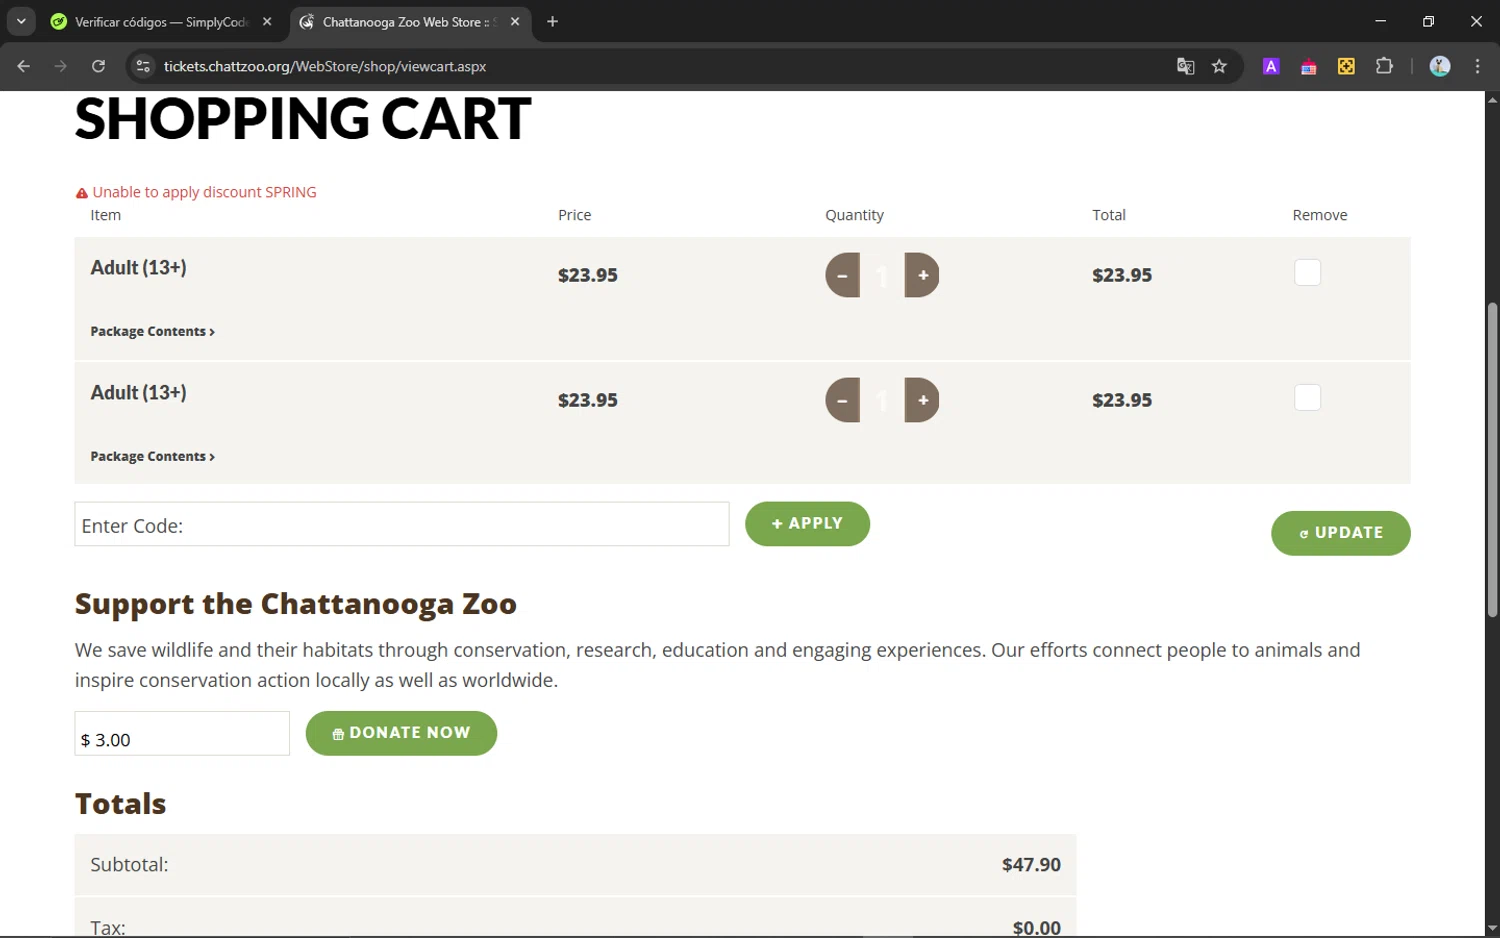Check Remove box for first Adult ticket
This screenshot has width=1500, height=938.
1307,272
